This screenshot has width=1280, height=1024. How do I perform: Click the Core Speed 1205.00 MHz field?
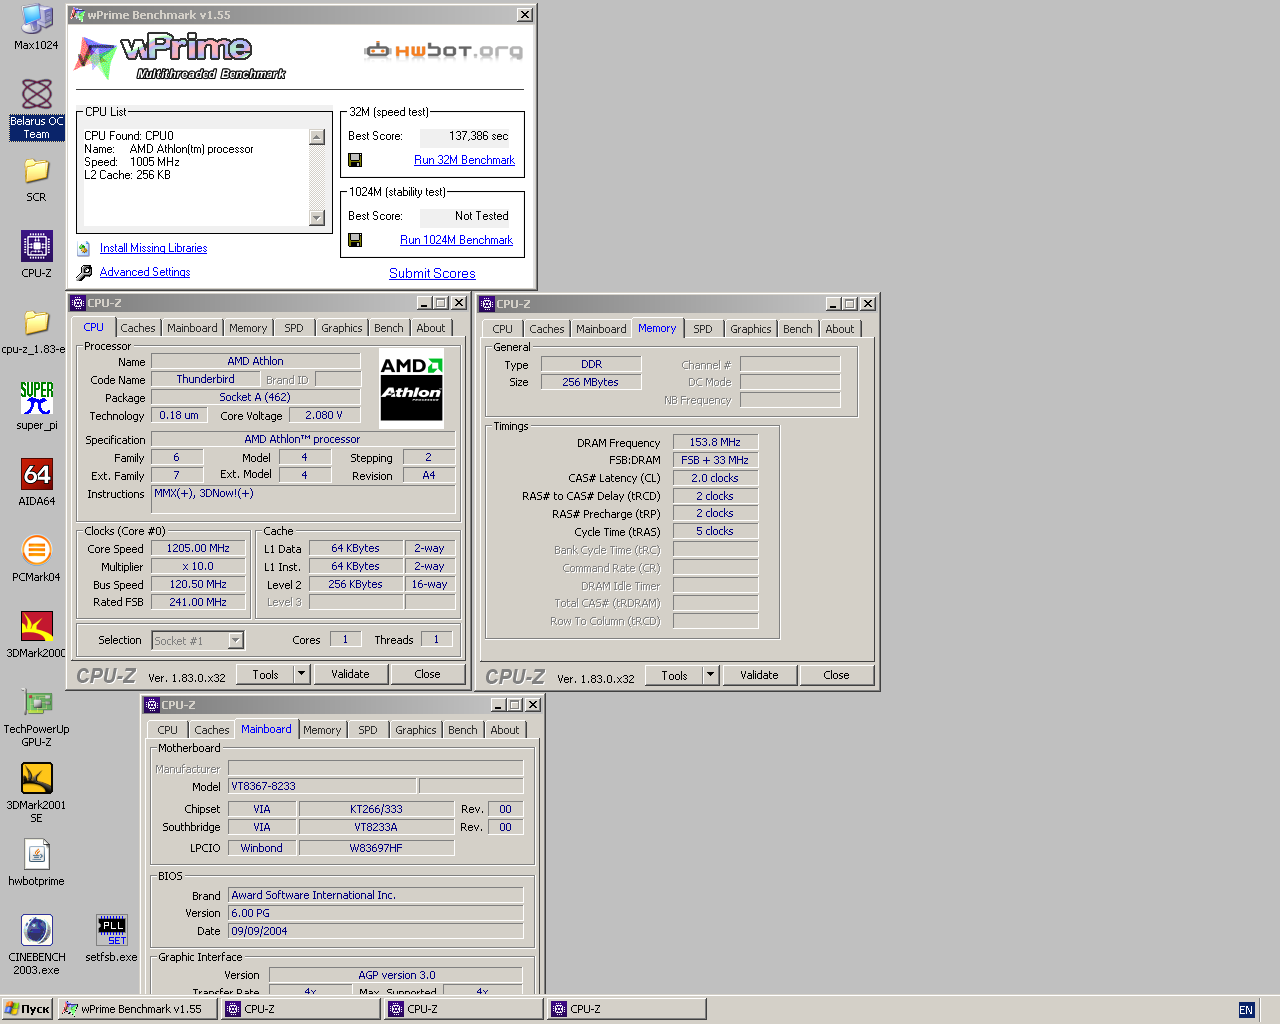[x=198, y=548]
